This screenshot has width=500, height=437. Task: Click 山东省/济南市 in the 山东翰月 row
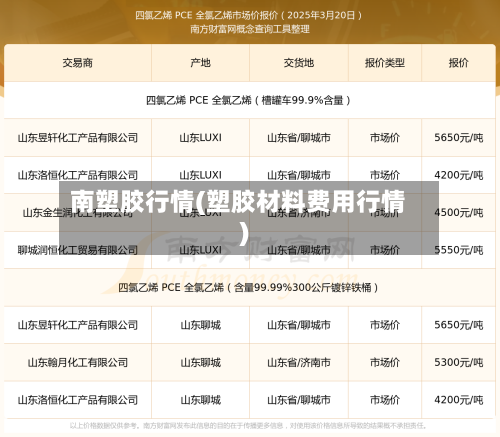coord(299,362)
